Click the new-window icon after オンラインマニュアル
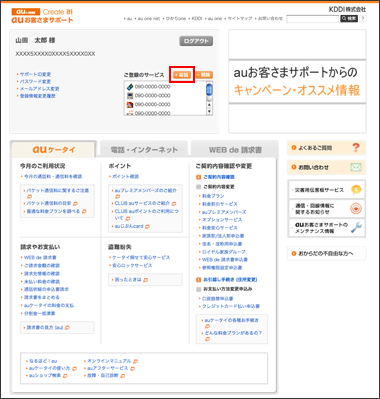This screenshot has width=380, height=399. tap(136, 361)
